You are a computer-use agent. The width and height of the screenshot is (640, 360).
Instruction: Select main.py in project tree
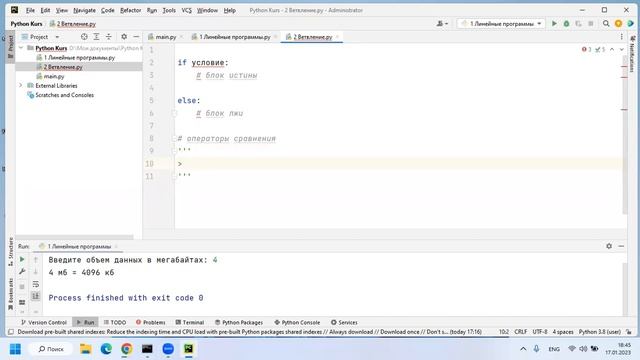pyautogui.click(x=53, y=76)
